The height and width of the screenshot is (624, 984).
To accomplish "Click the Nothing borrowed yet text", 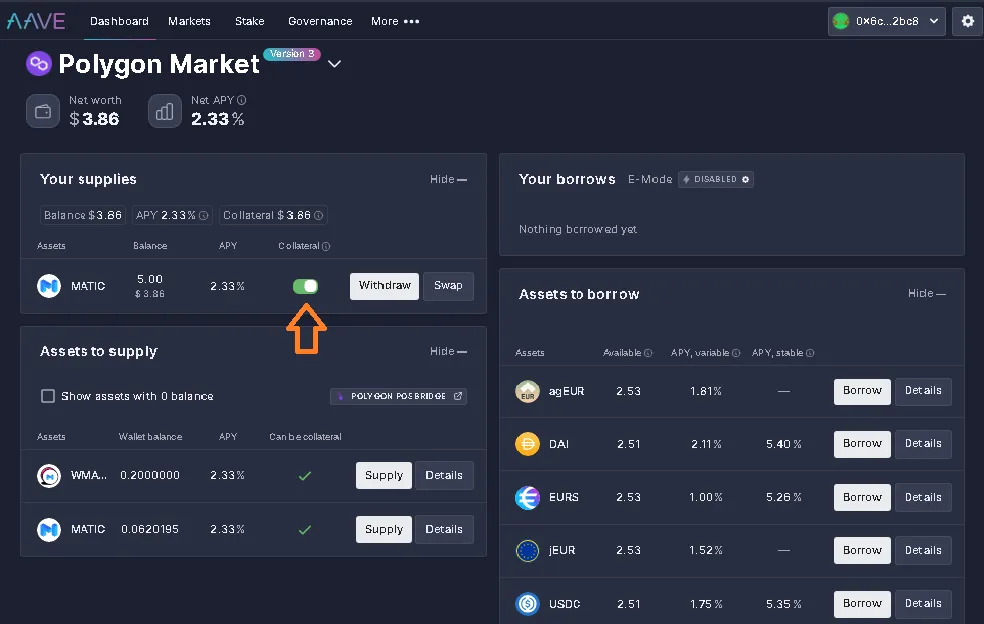I will [x=578, y=230].
